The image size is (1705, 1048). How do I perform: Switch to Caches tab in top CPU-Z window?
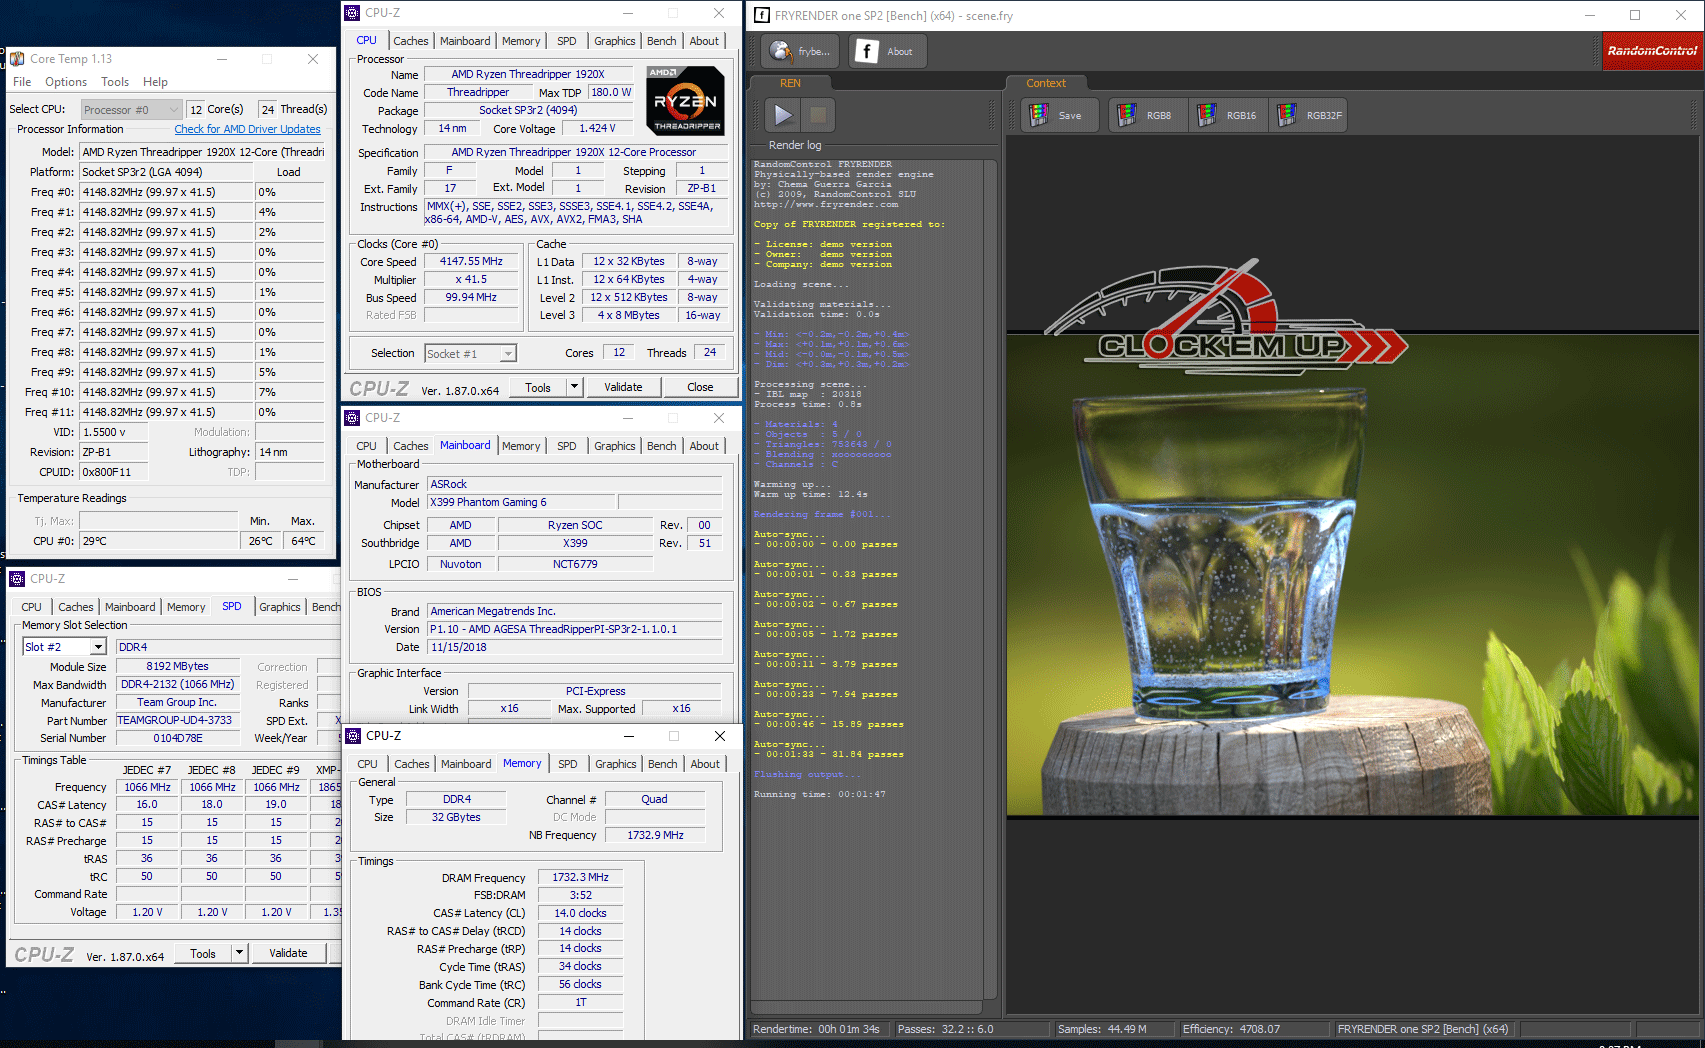tap(410, 41)
